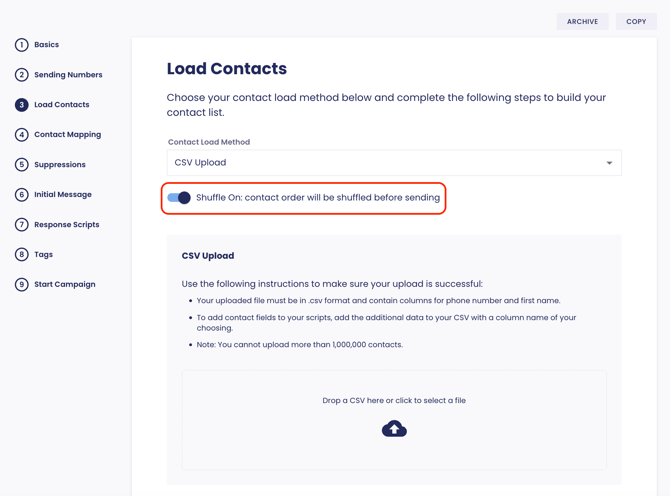670x496 pixels.
Task: Click the COPY button
Action: (636, 21)
